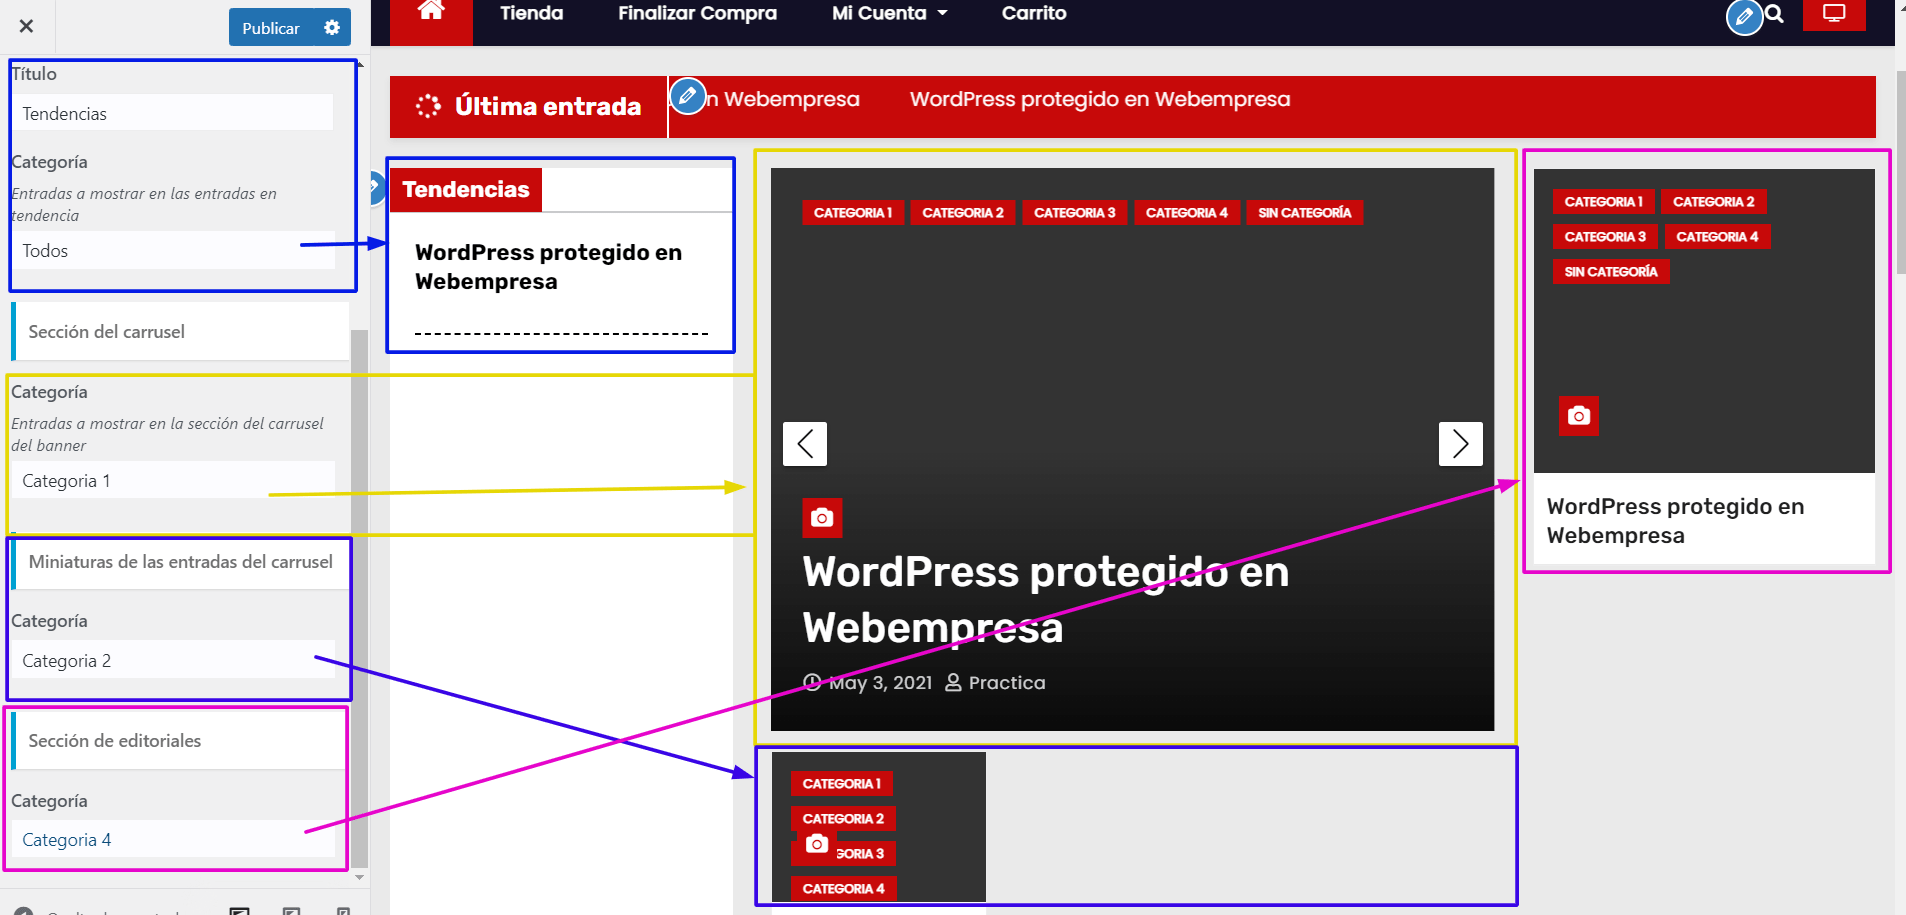Open the Tendencias post WordPress protegido en Webempresa
The width and height of the screenshot is (1906, 915).
[549, 267]
